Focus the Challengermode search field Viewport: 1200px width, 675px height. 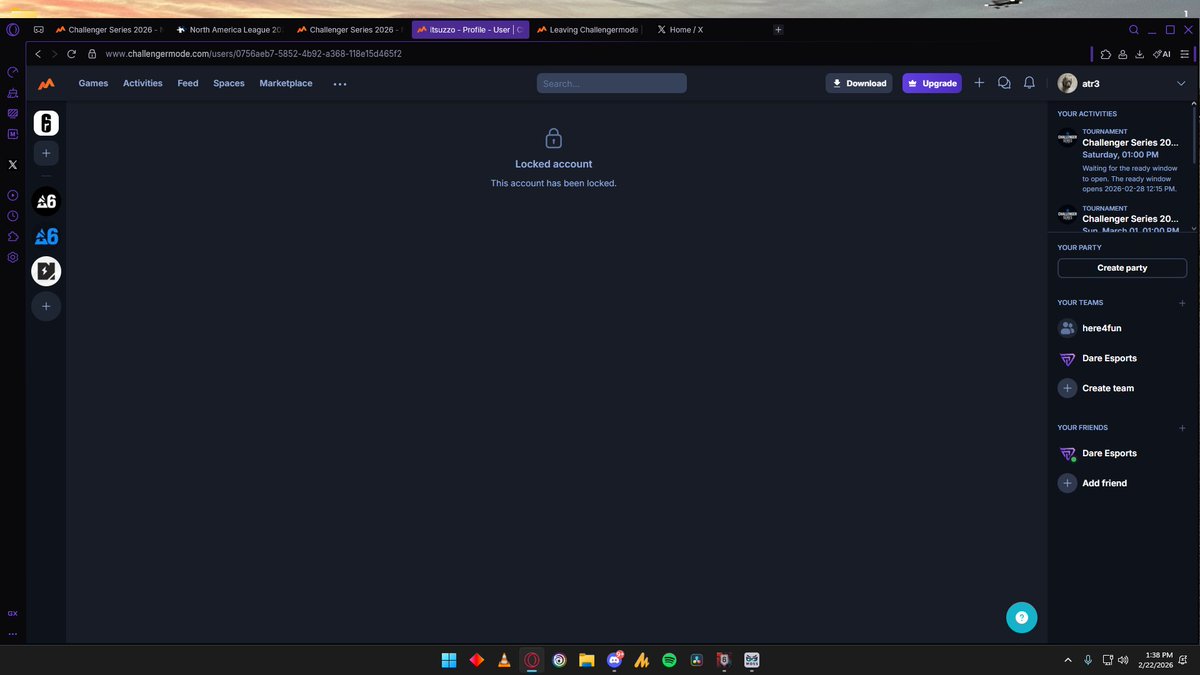pos(611,84)
